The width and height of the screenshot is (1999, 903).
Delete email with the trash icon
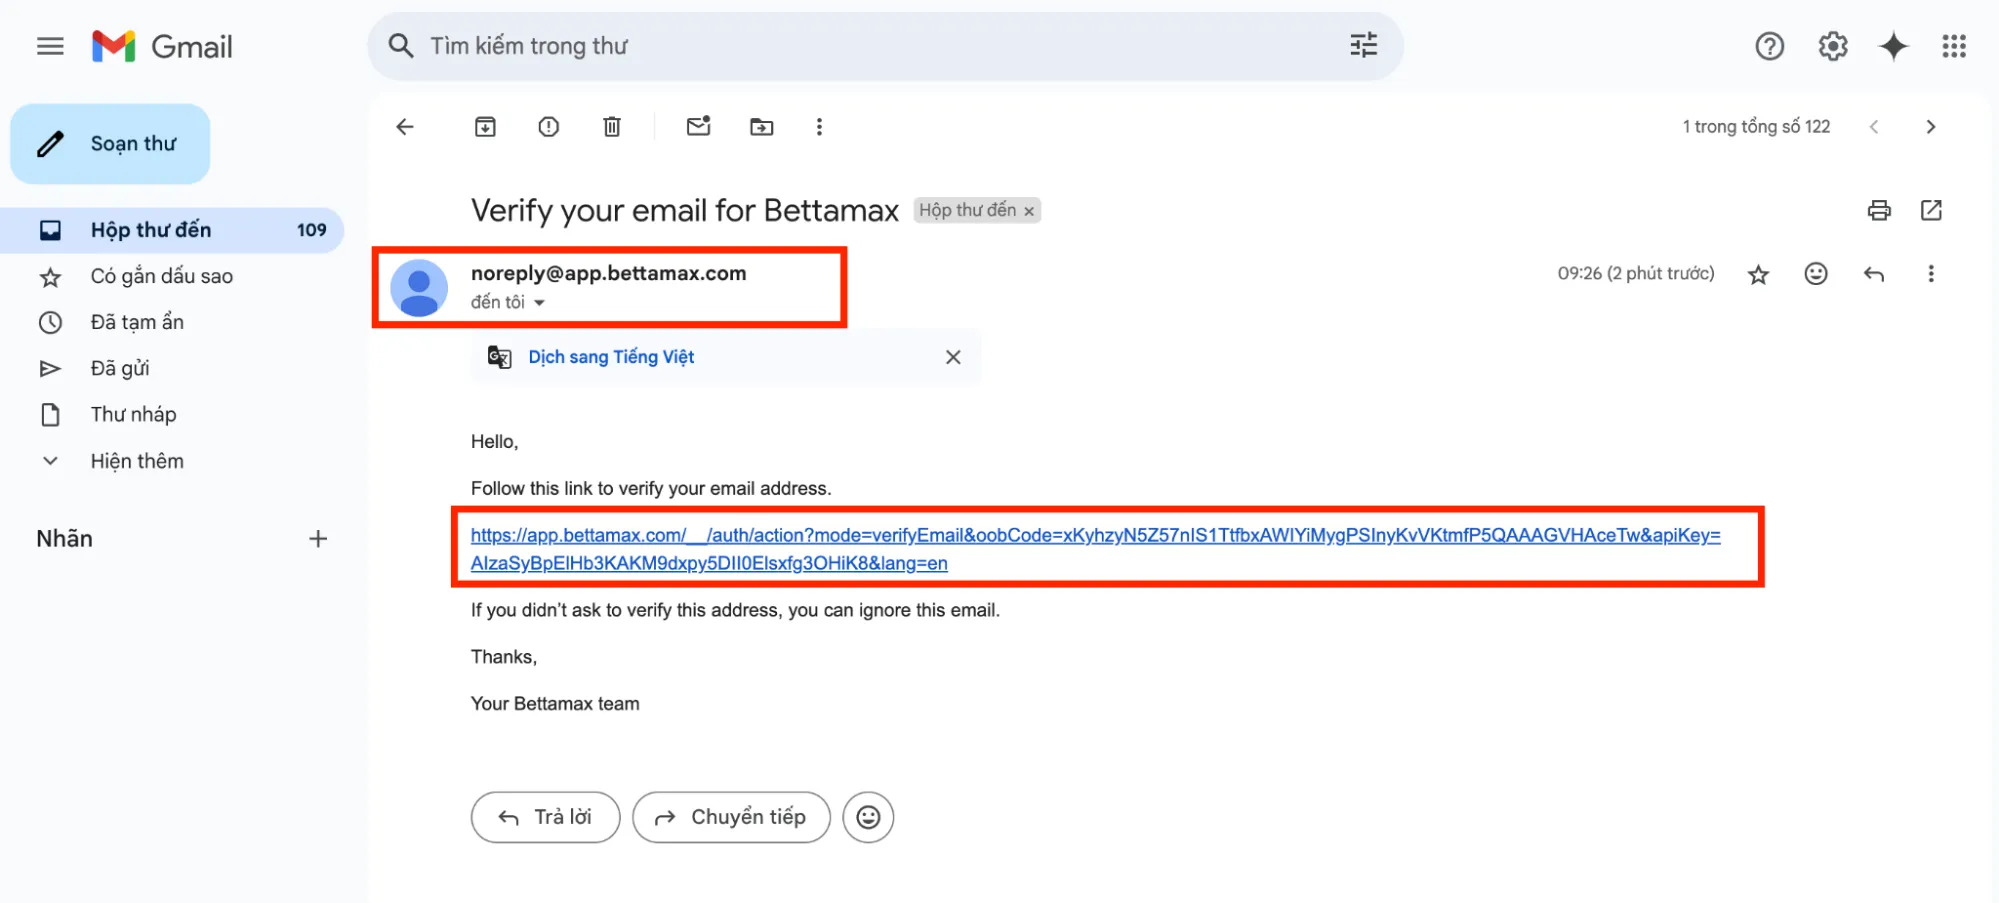[612, 127]
